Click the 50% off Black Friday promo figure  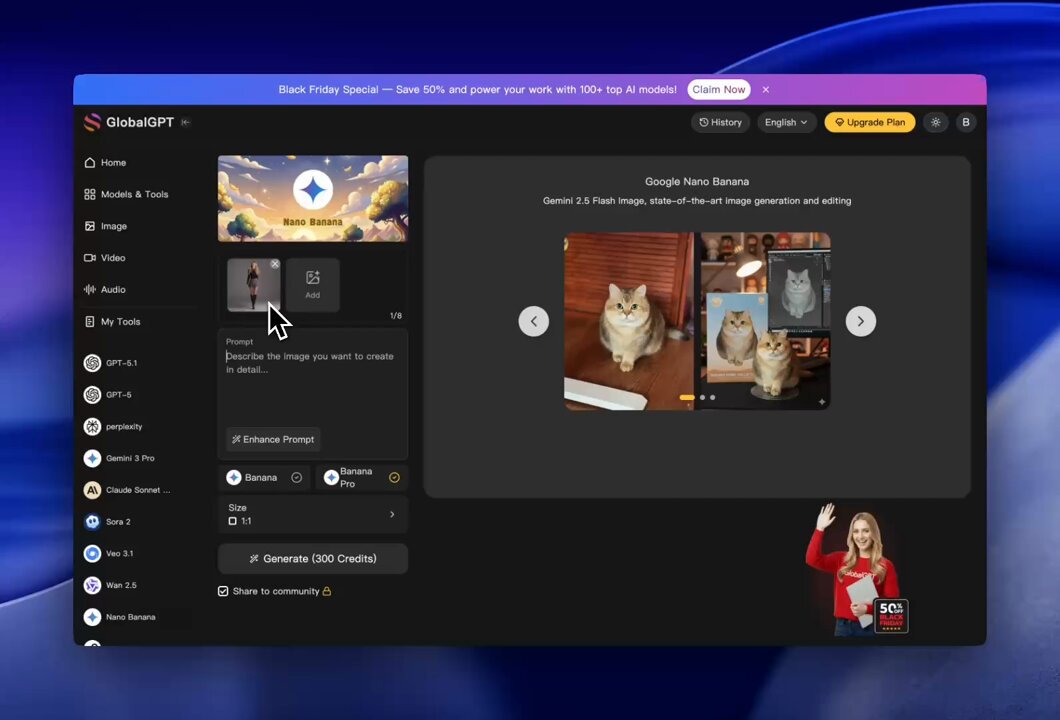click(857, 569)
